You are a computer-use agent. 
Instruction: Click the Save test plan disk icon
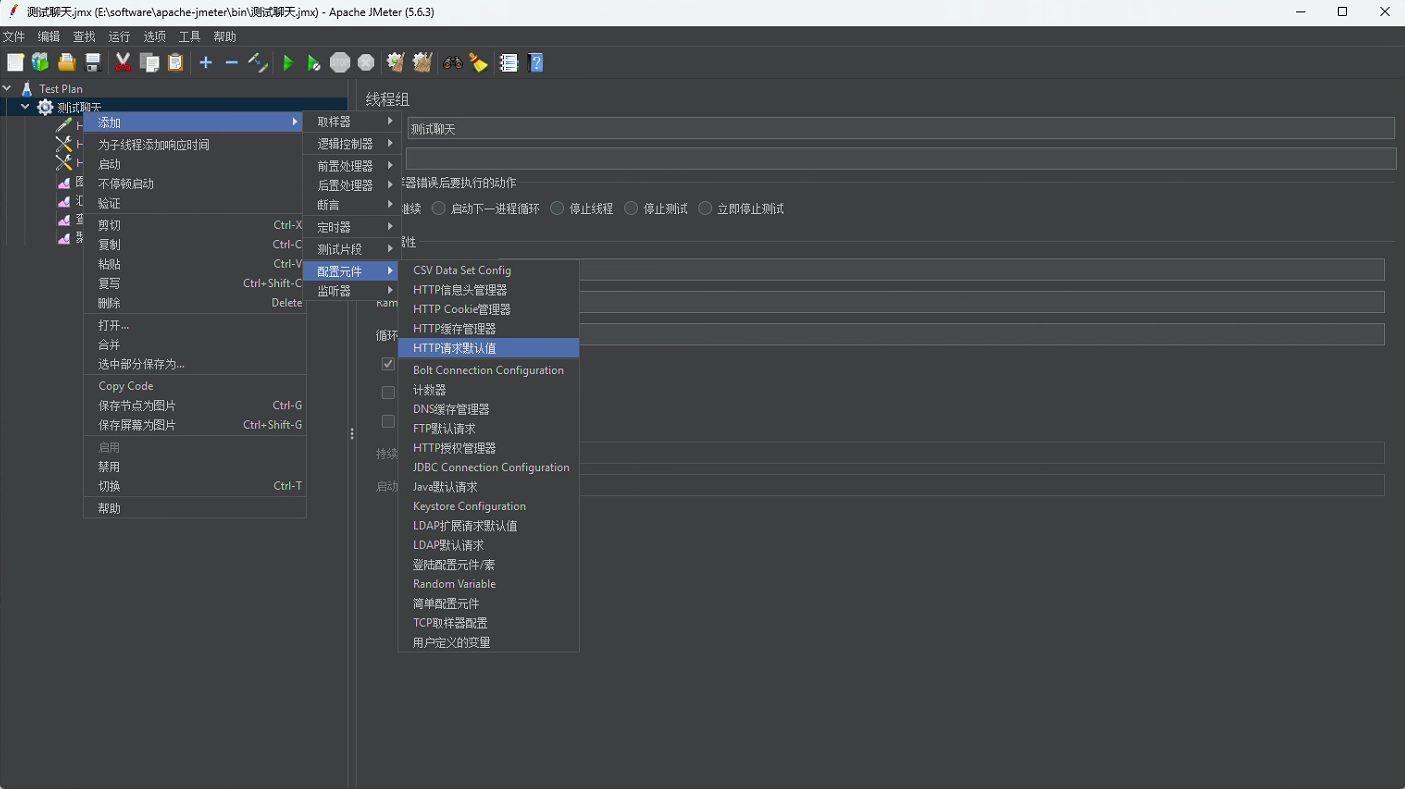(x=92, y=62)
